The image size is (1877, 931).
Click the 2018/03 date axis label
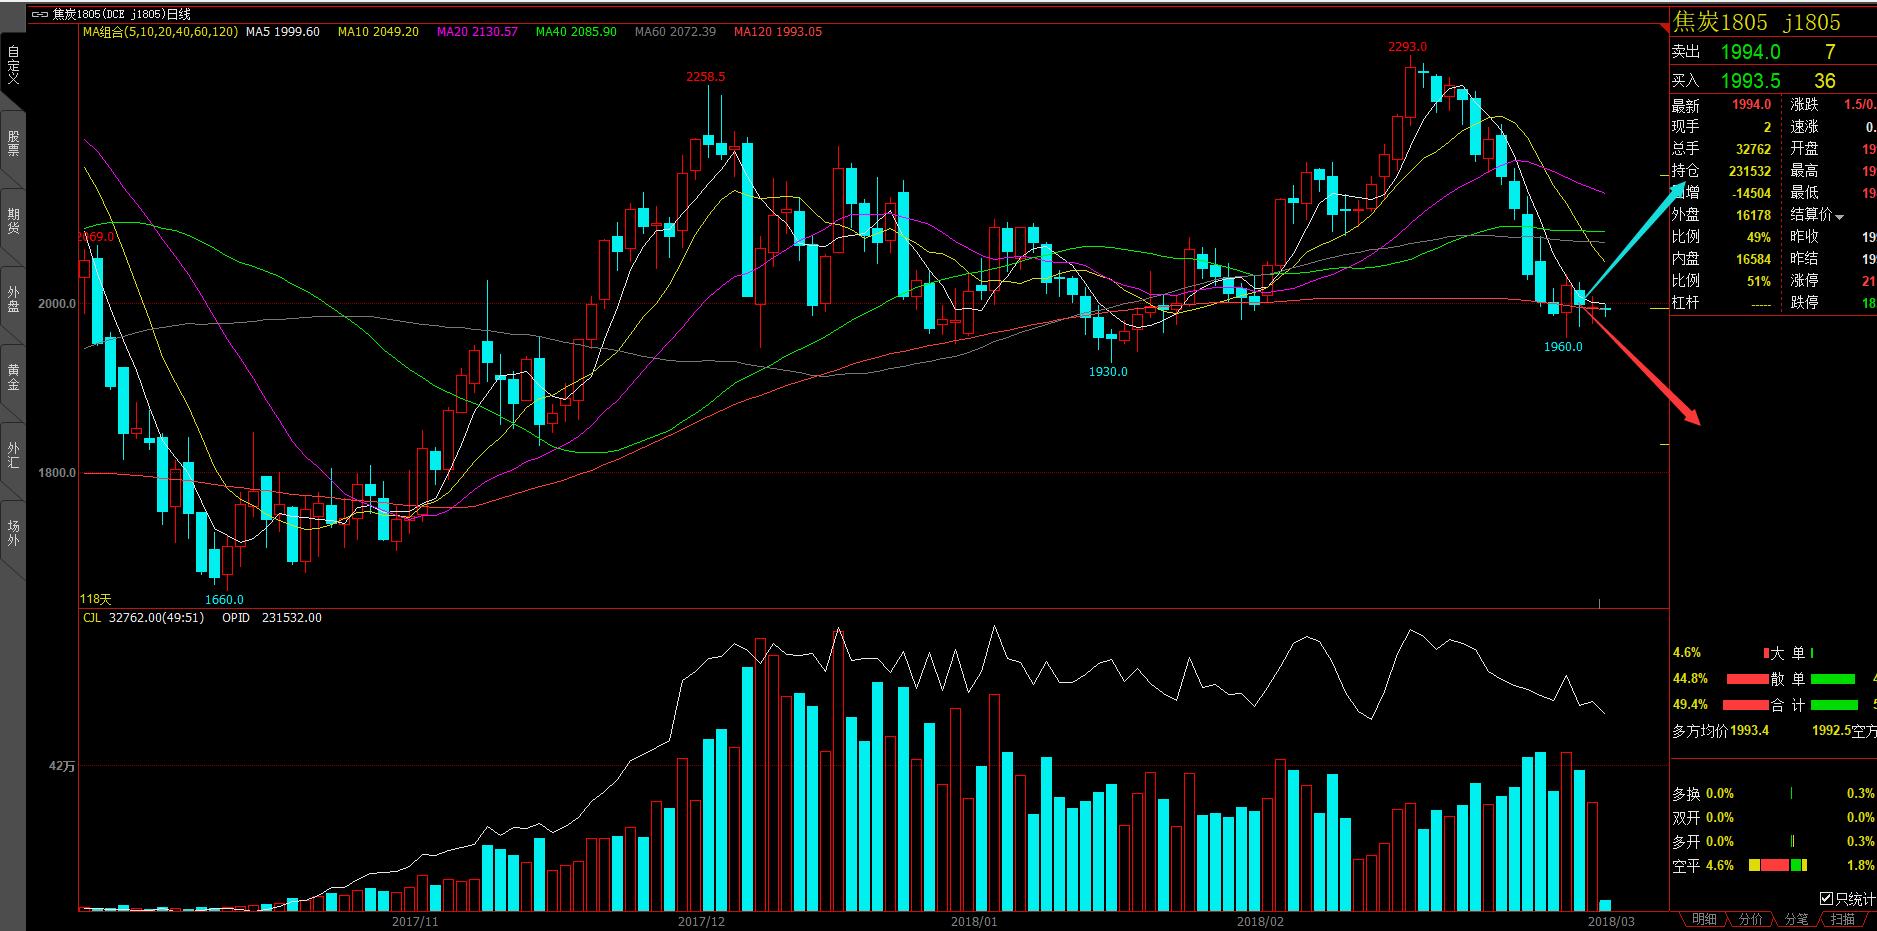1611,921
